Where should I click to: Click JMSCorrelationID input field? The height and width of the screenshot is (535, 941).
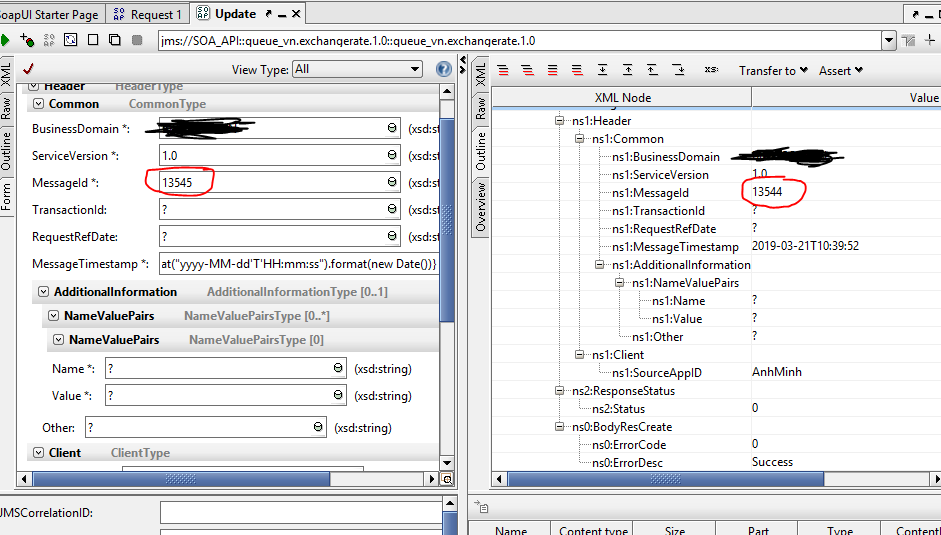(300, 513)
